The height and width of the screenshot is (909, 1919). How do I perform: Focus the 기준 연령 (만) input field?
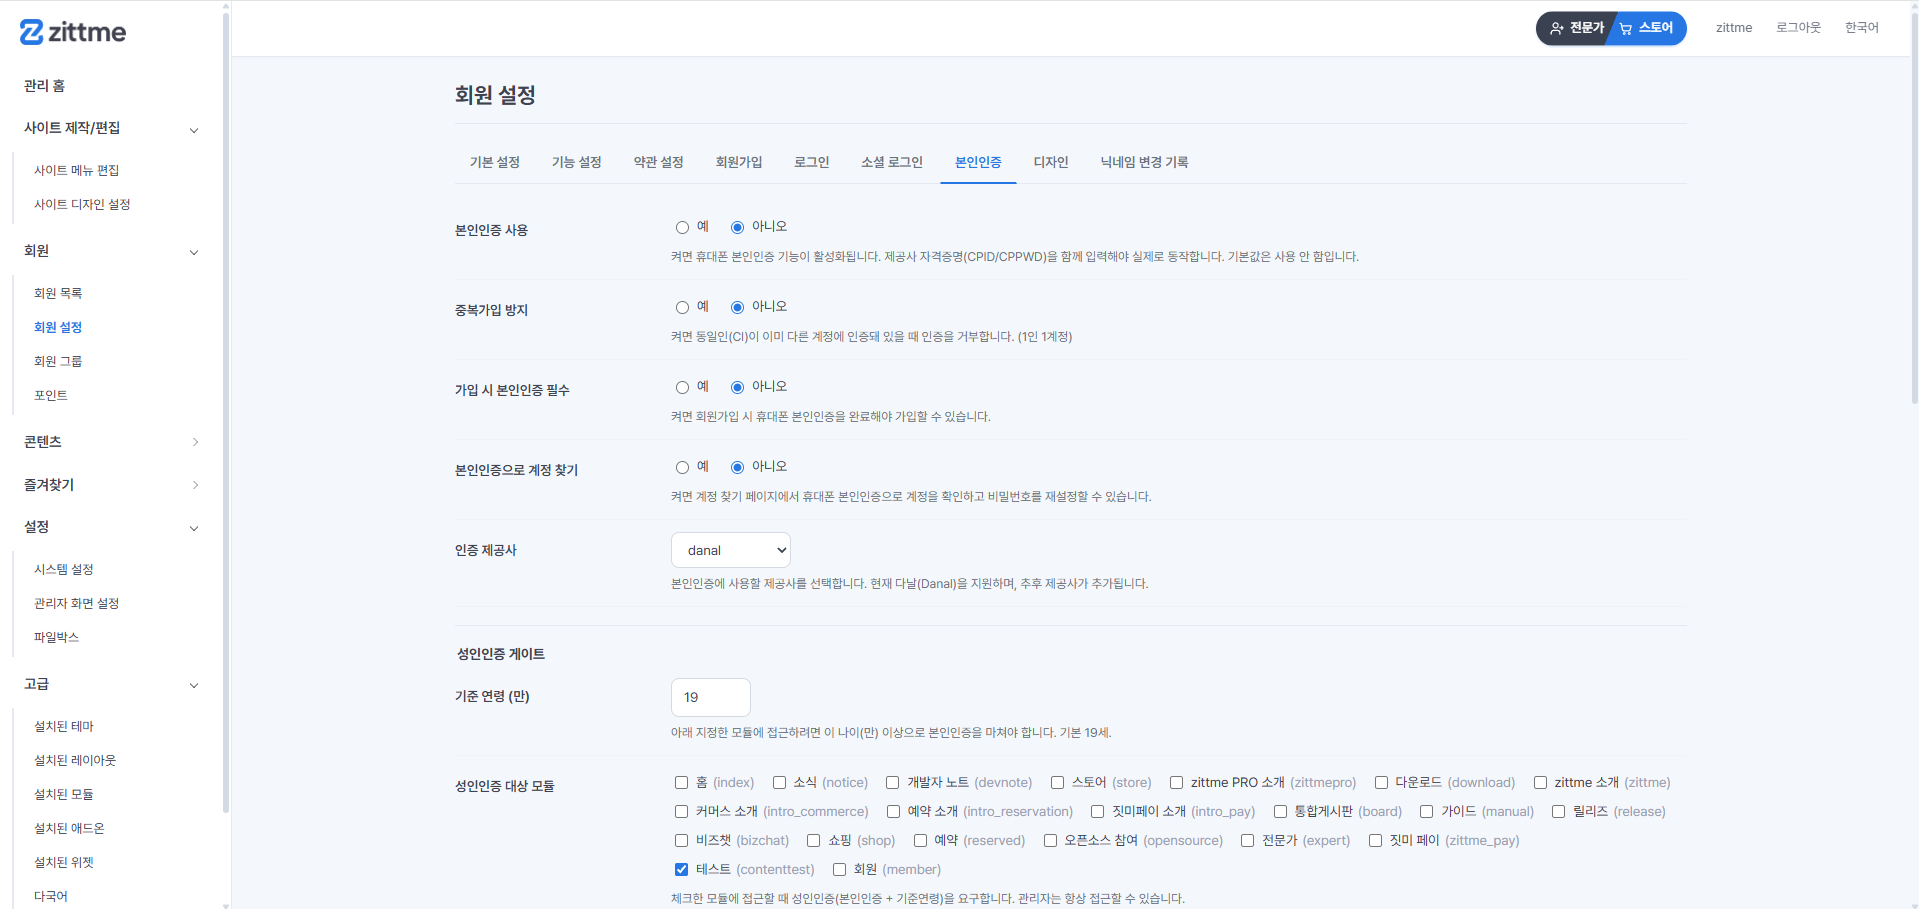tap(711, 697)
